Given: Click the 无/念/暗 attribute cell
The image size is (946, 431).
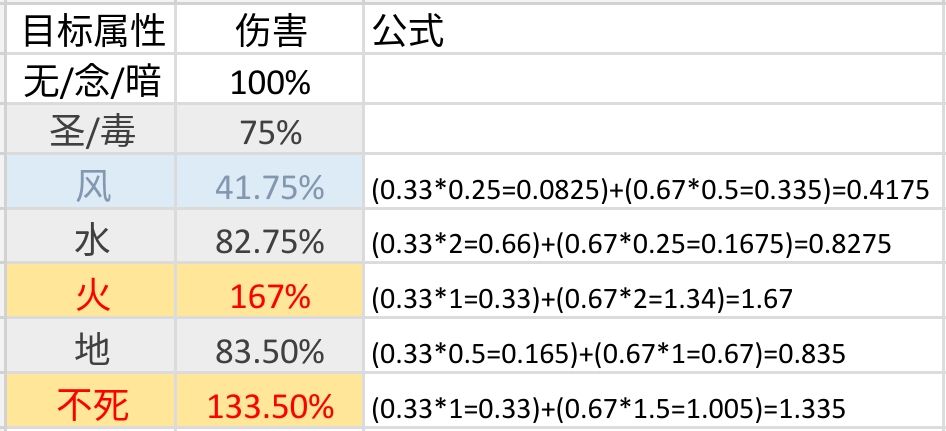Looking at the screenshot, I should 93,80.
